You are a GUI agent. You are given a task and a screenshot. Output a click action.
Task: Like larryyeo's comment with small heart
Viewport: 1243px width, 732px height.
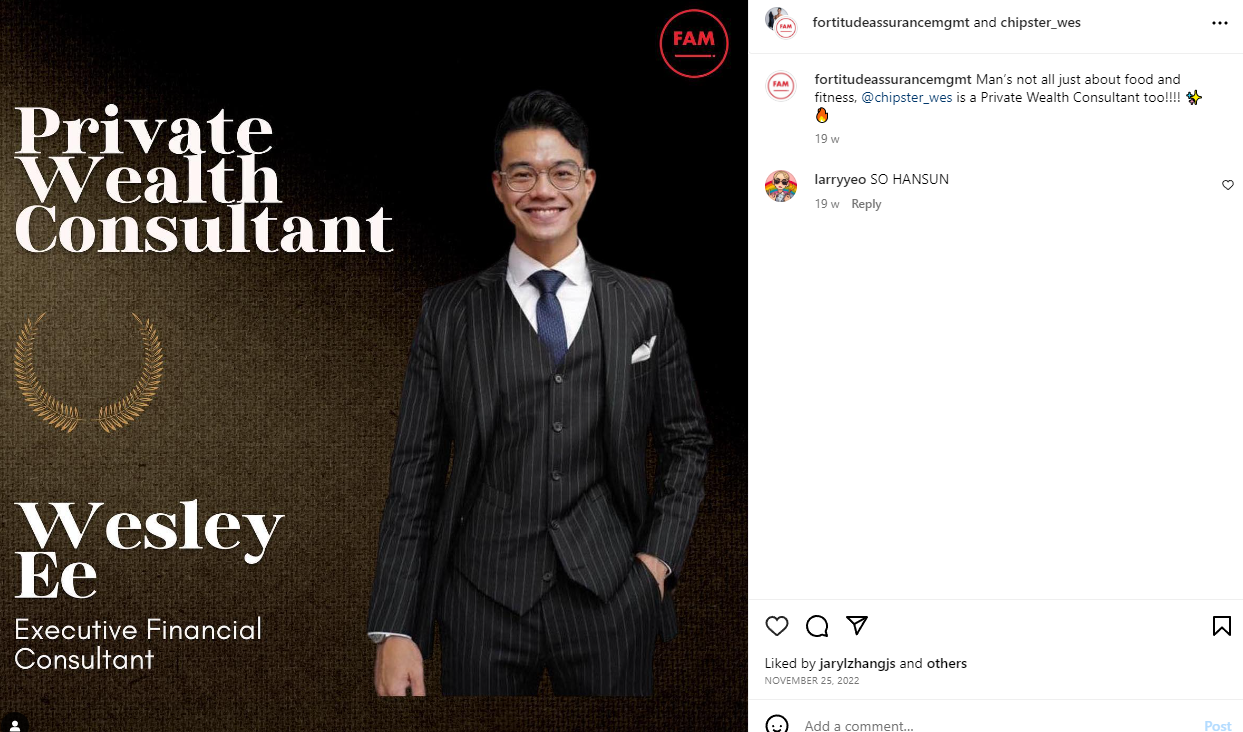point(1228,185)
